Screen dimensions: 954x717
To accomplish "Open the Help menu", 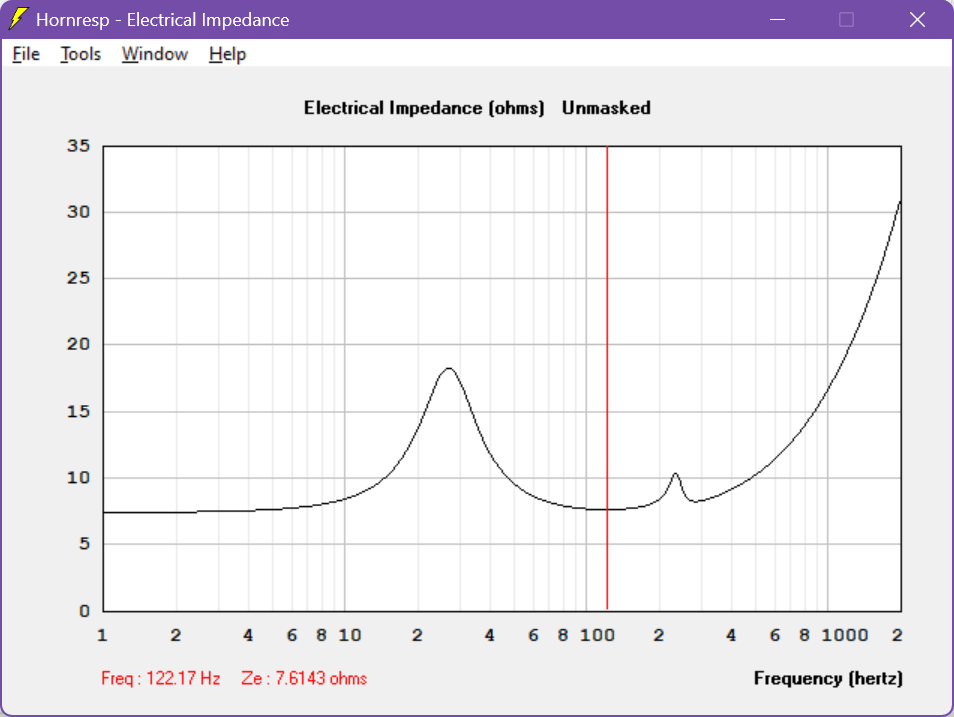I will (x=228, y=54).
